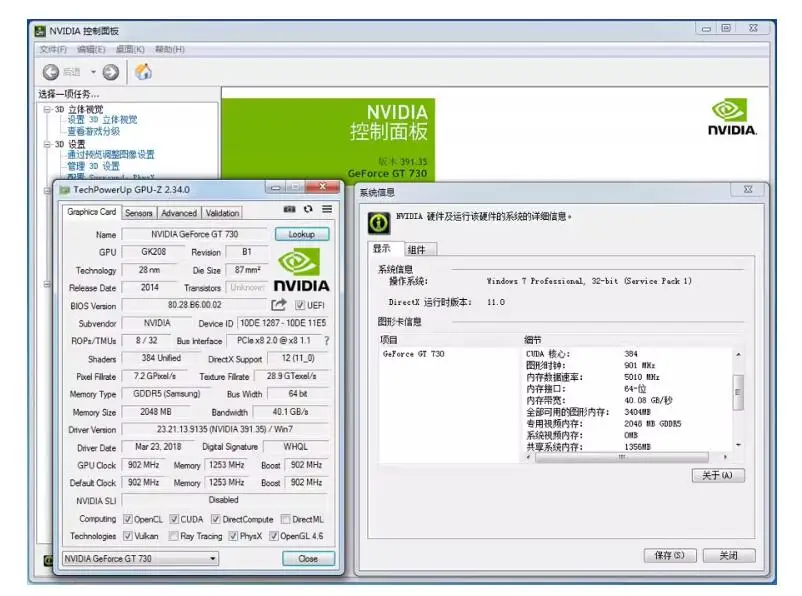Toggle the UEFI checkbox
802x596 pixels.
[x=300, y=306]
